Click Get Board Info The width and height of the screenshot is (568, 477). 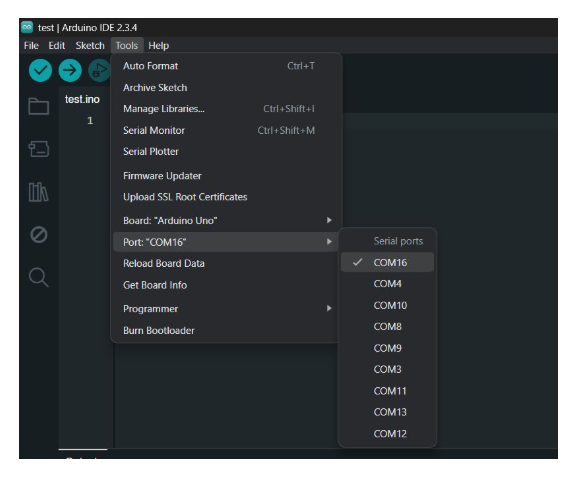coord(226,285)
